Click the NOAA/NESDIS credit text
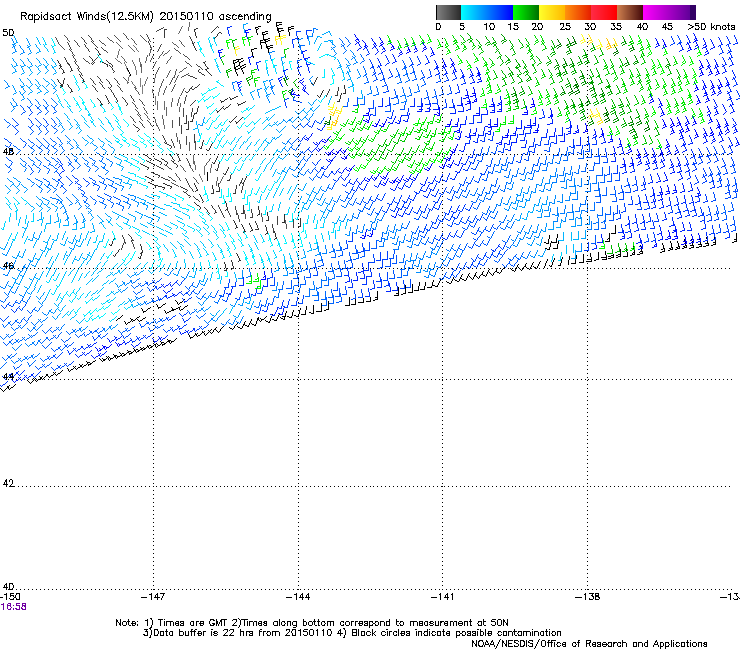This screenshot has width=740, height=650. [x=589, y=644]
